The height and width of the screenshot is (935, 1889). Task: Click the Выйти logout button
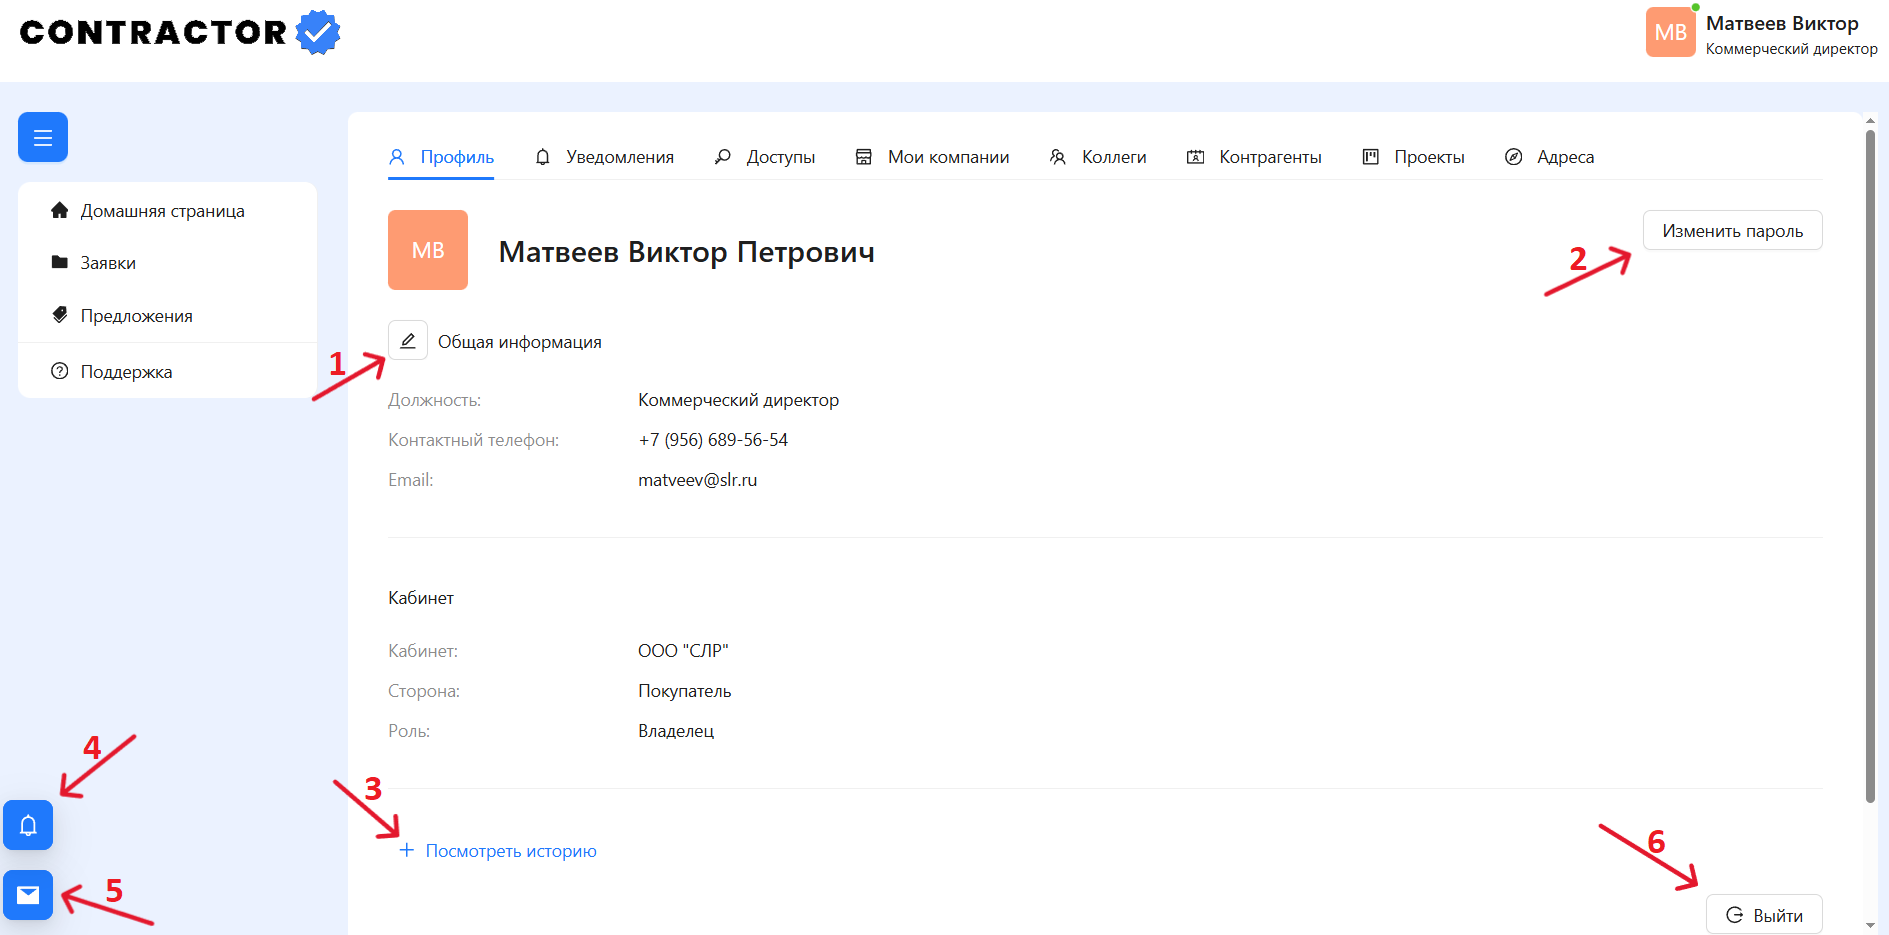1764,915
